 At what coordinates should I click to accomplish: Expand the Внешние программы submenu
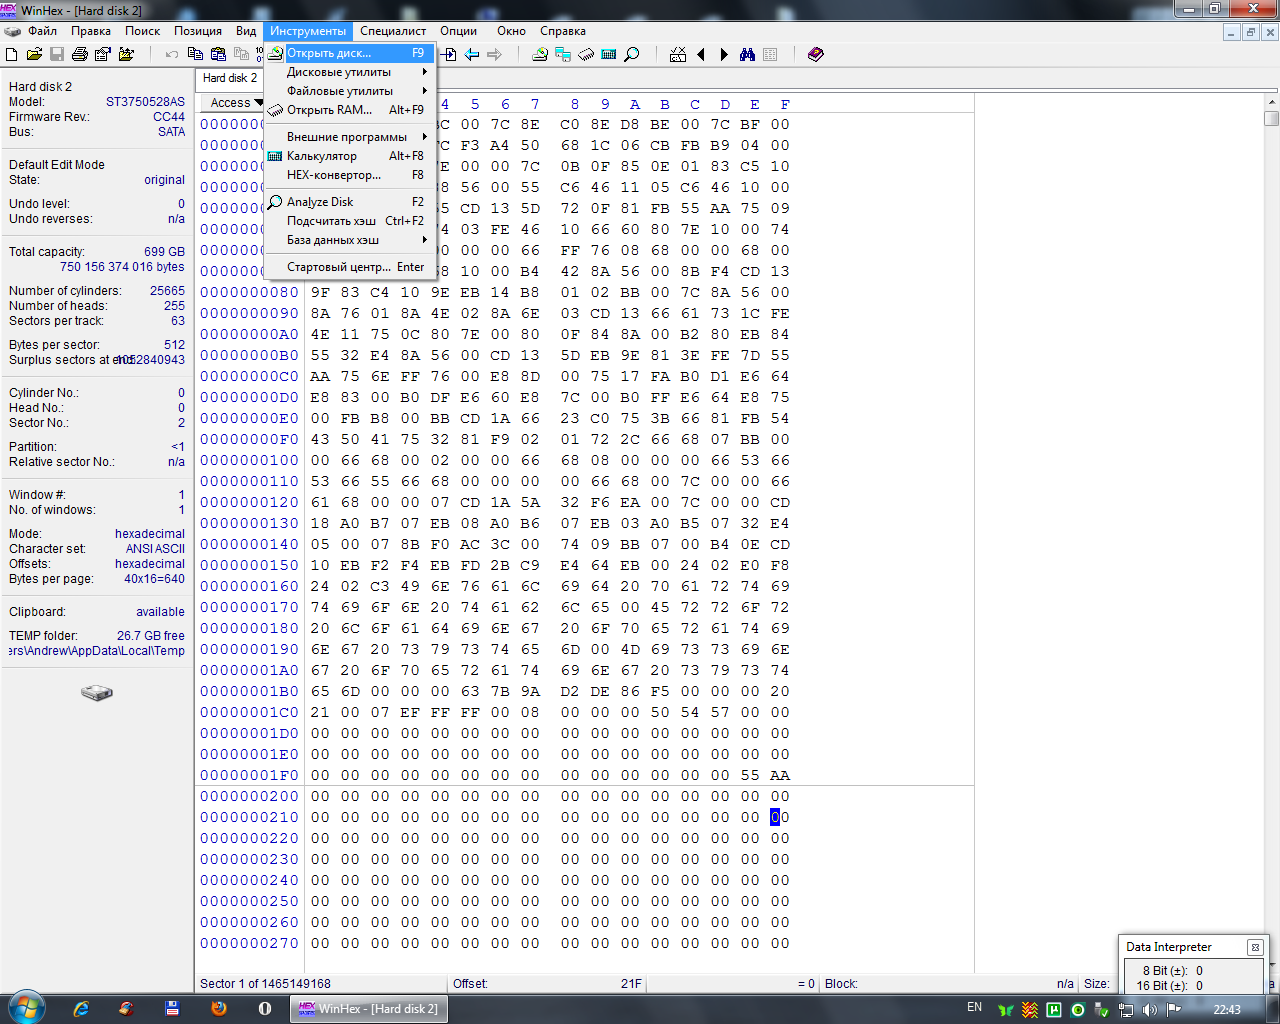point(349,137)
